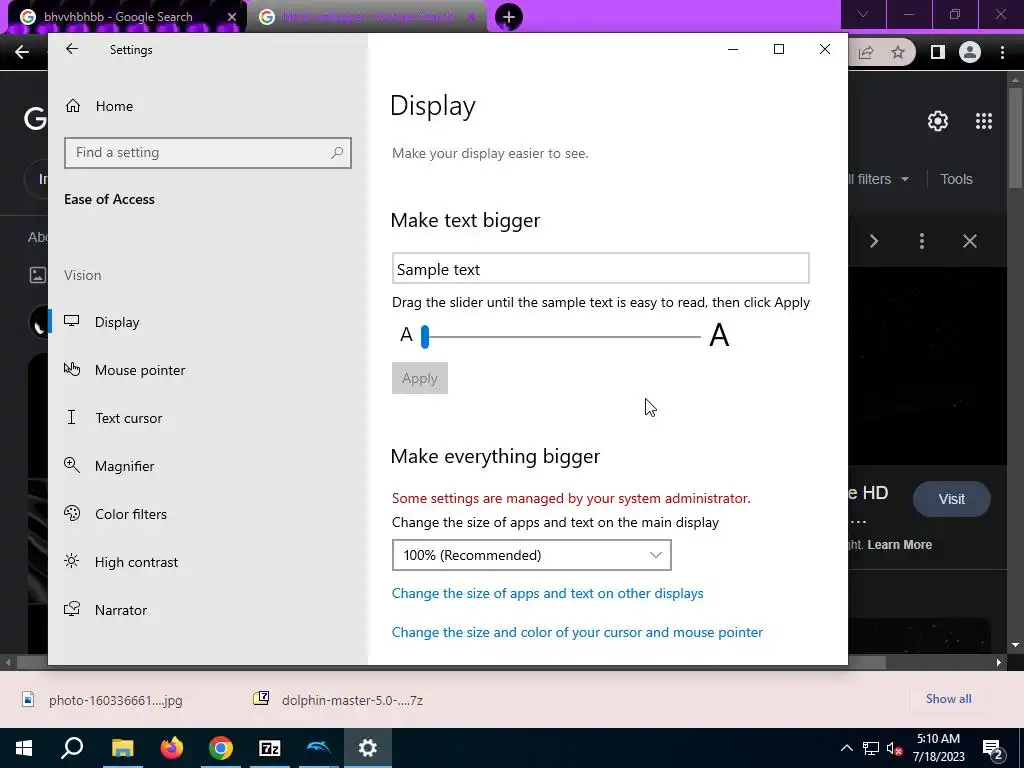1024x768 pixels.
Task: Open Chrome profile avatar
Action: coord(970,52)
